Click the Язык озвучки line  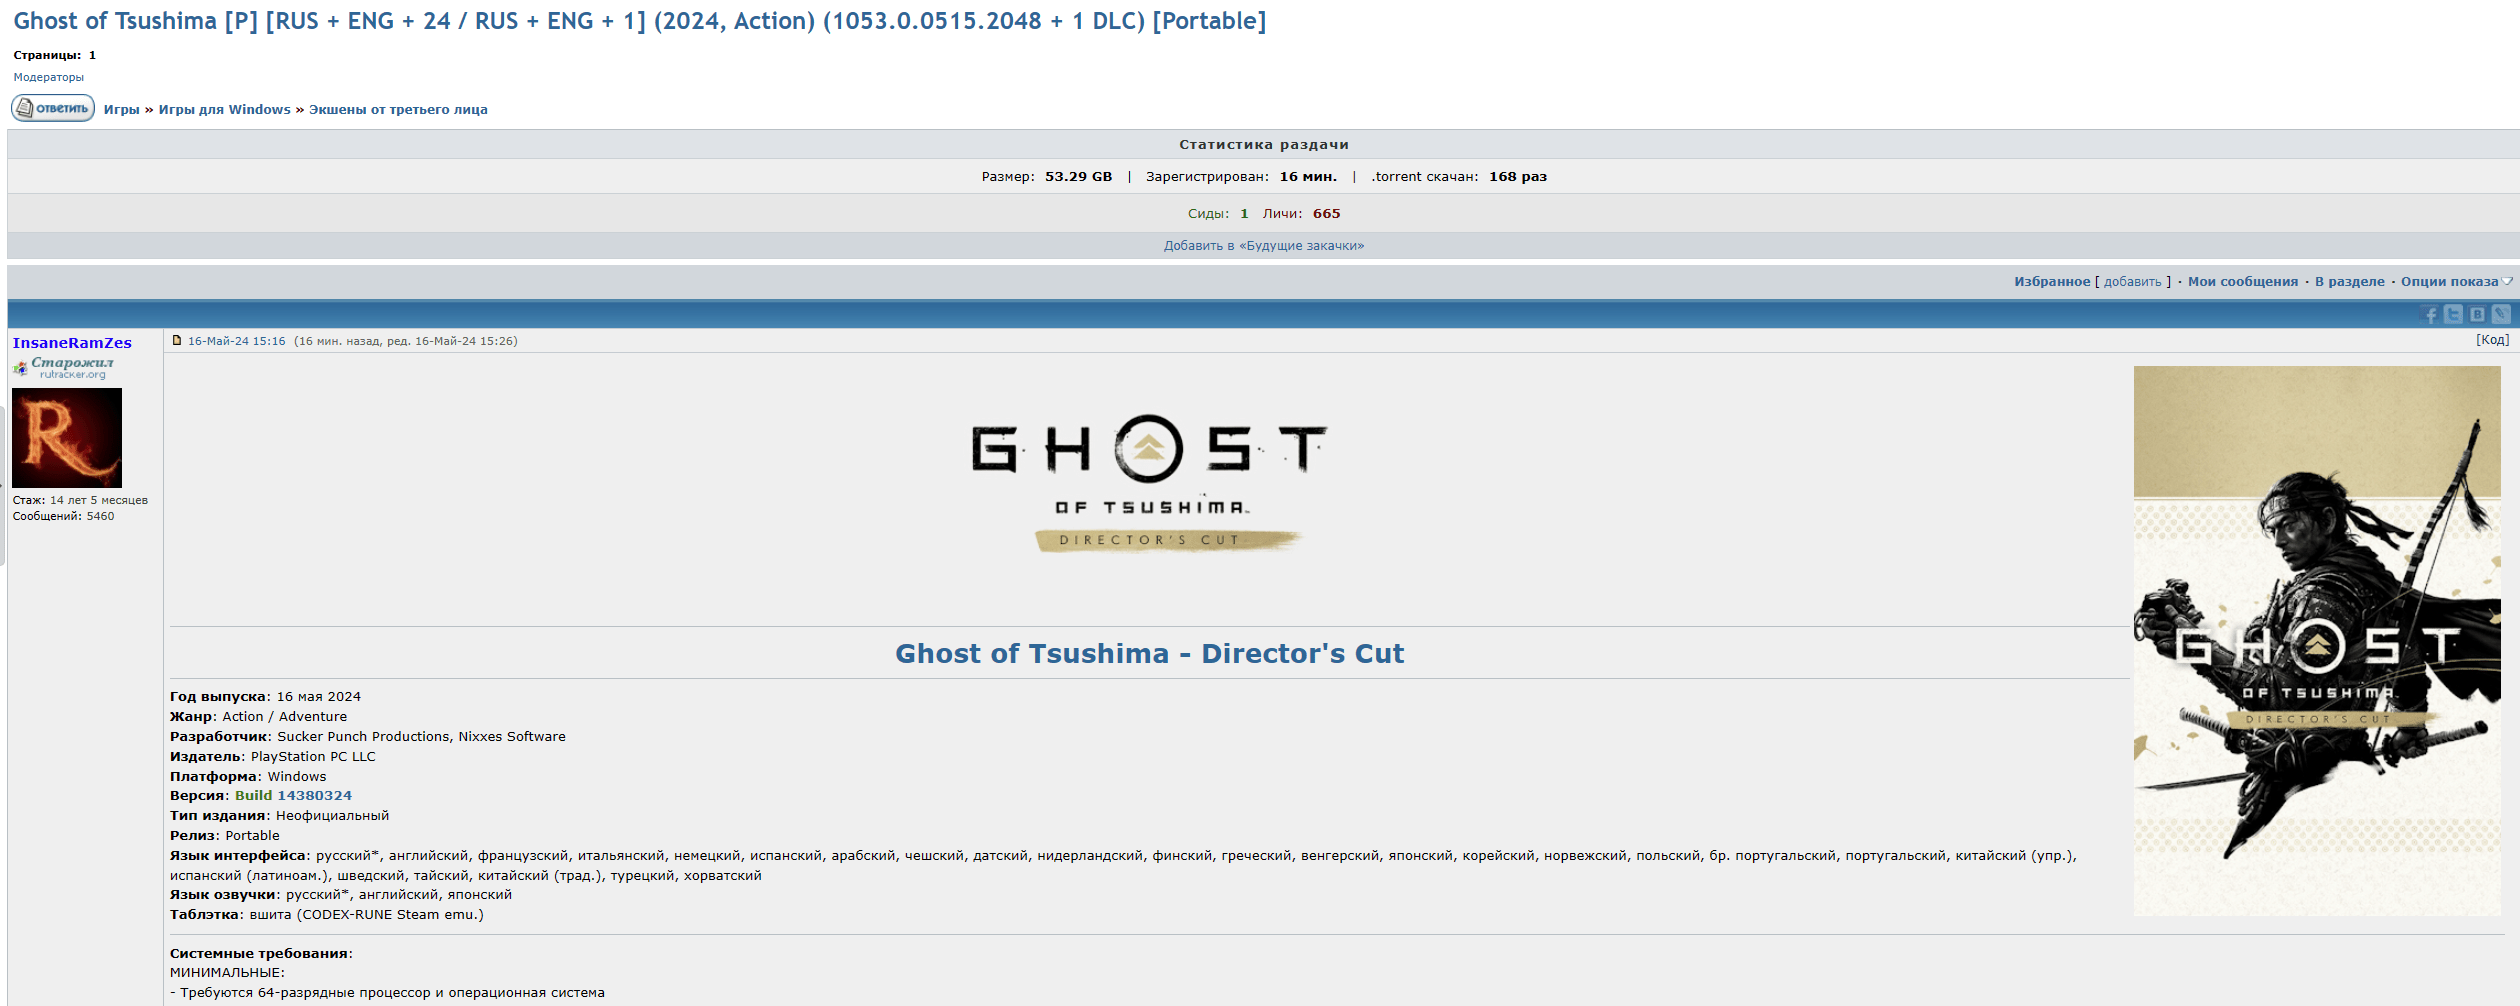(341, 895)
